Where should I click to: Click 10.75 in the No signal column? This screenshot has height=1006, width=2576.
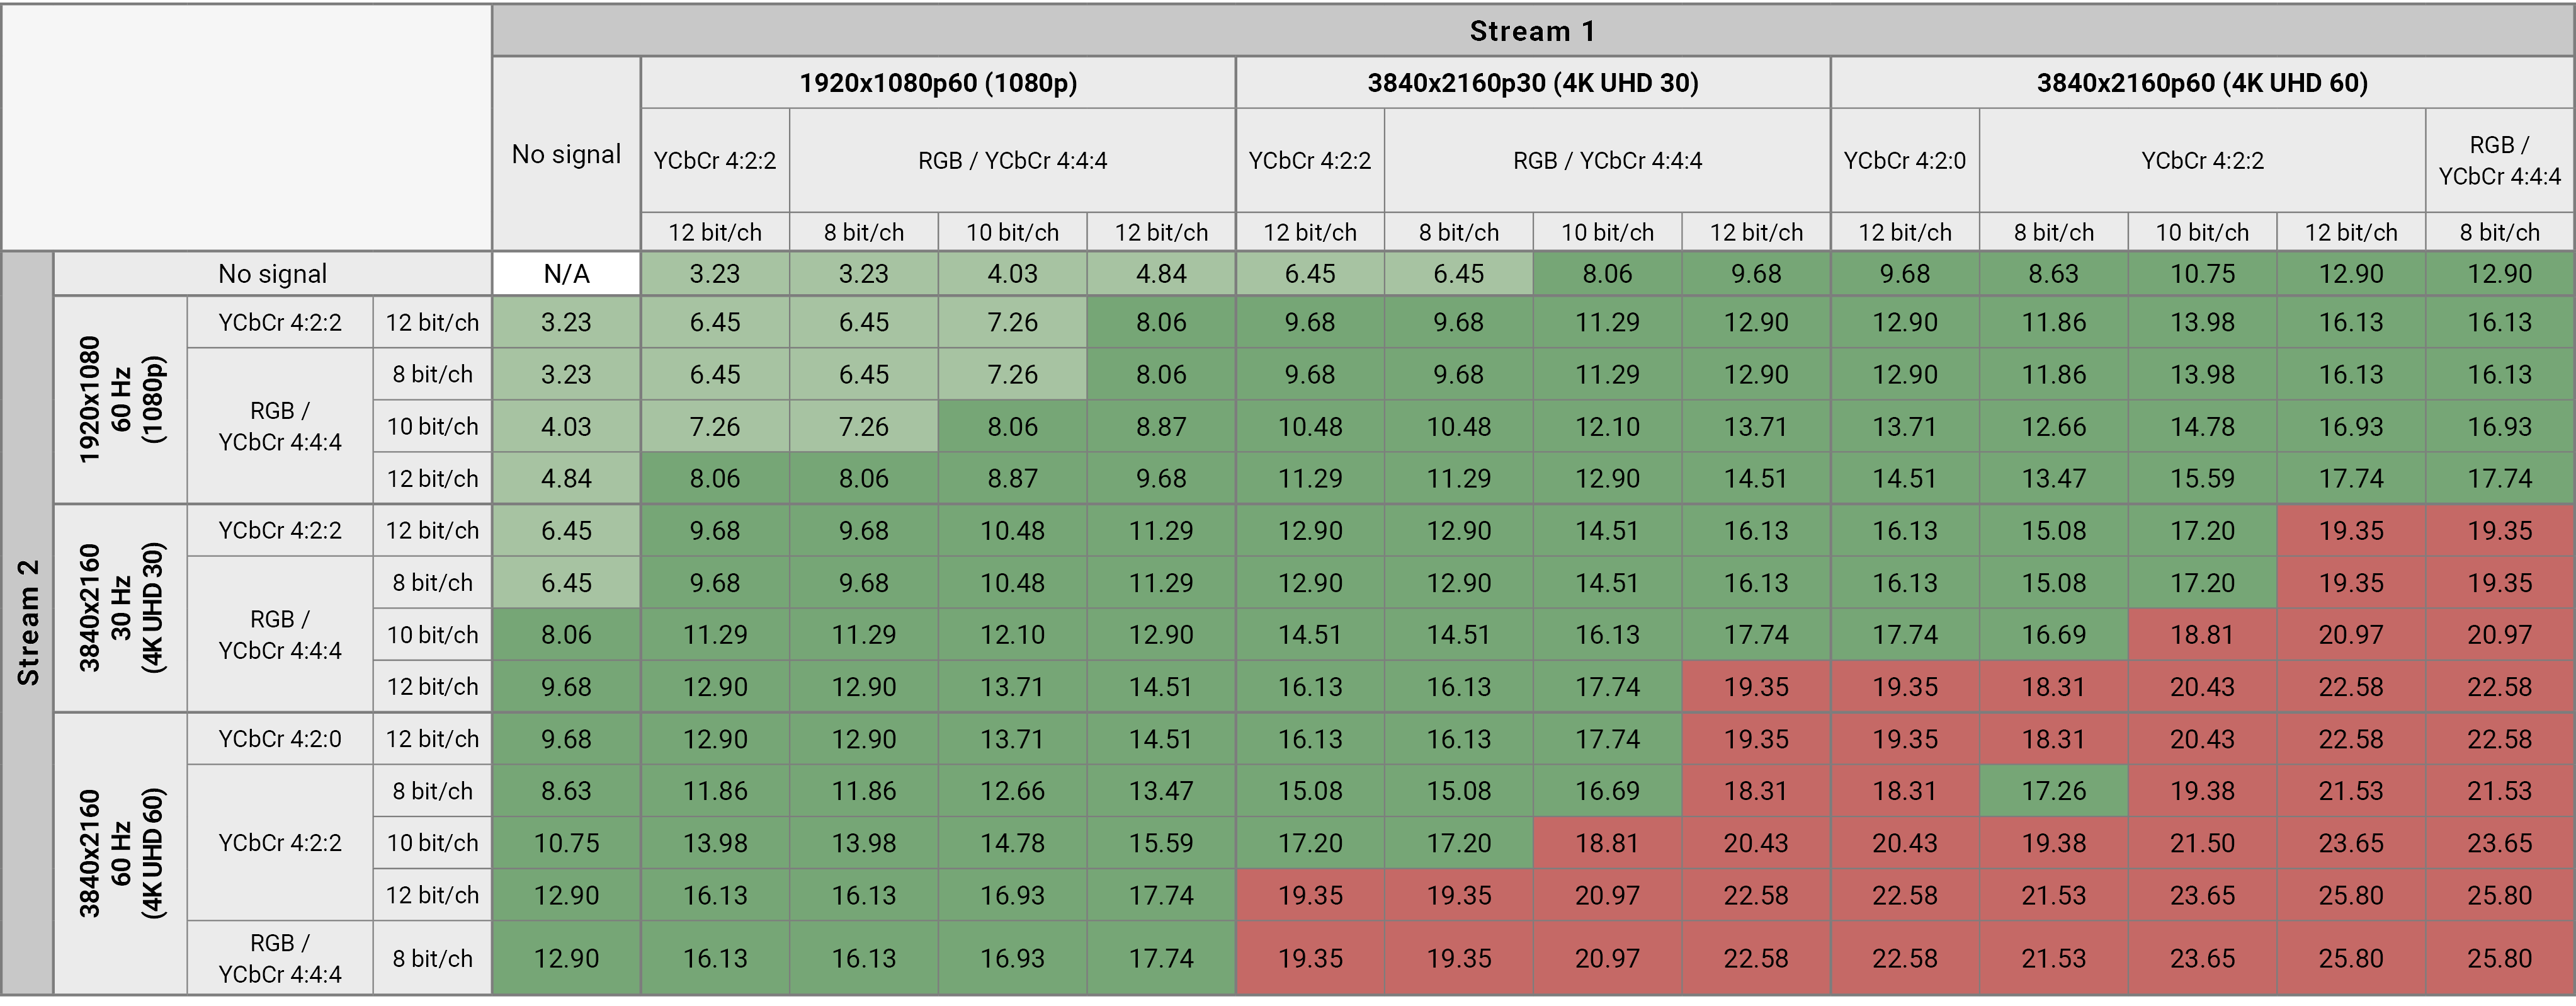pos(566,843)
